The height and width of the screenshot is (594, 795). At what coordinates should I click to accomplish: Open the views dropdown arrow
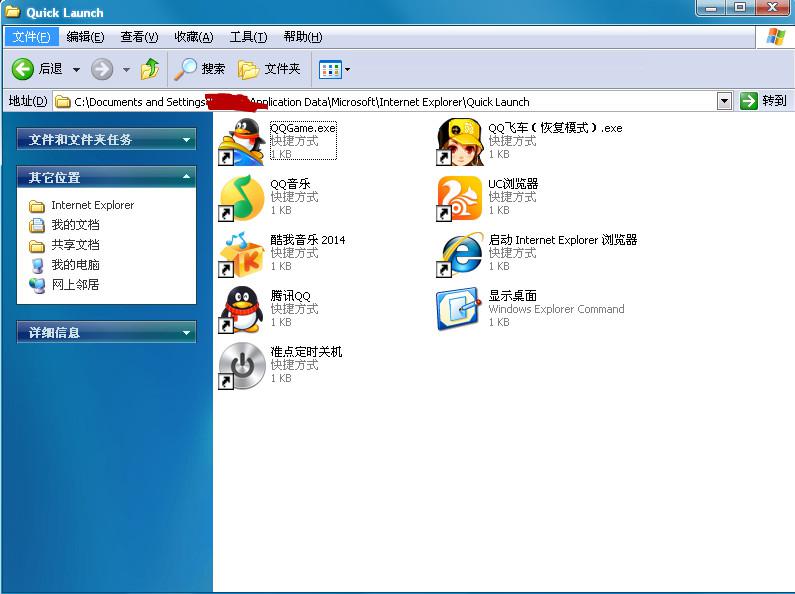[x=347, y=69]
